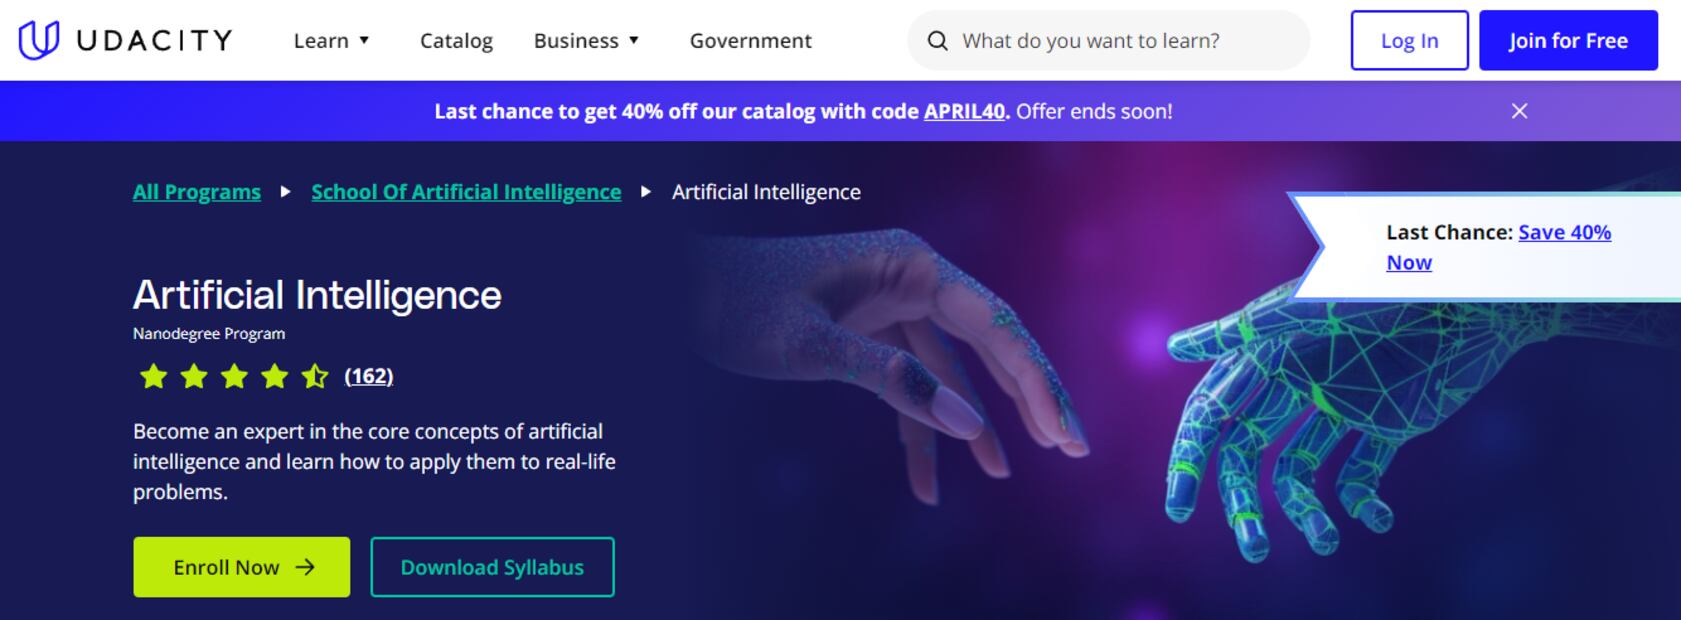
Task: Click the Udacity logo icon
Action: tap(39, 40)
